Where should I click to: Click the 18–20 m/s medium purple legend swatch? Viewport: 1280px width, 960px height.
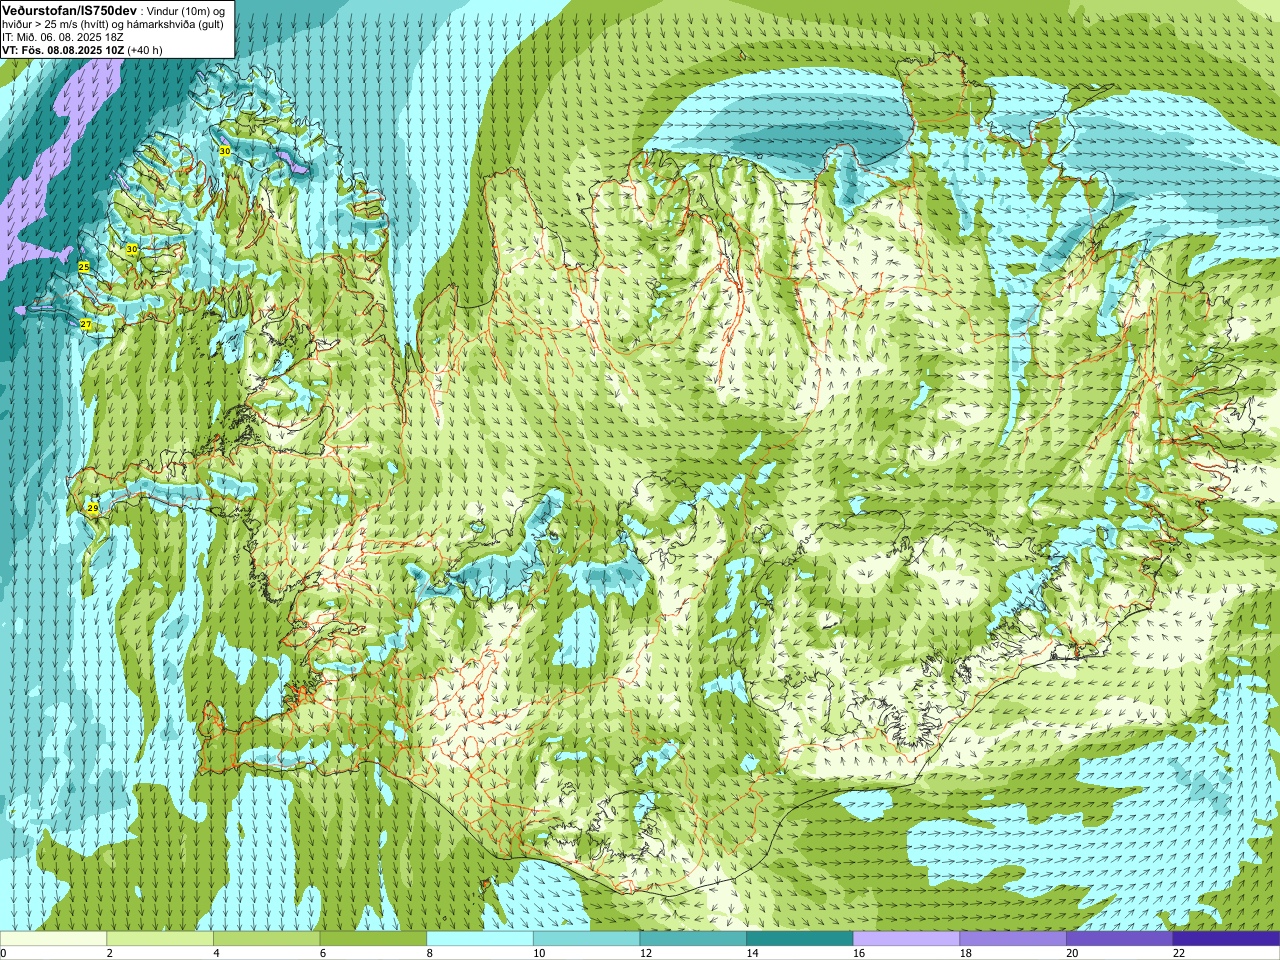click(x=1013, y=939)
